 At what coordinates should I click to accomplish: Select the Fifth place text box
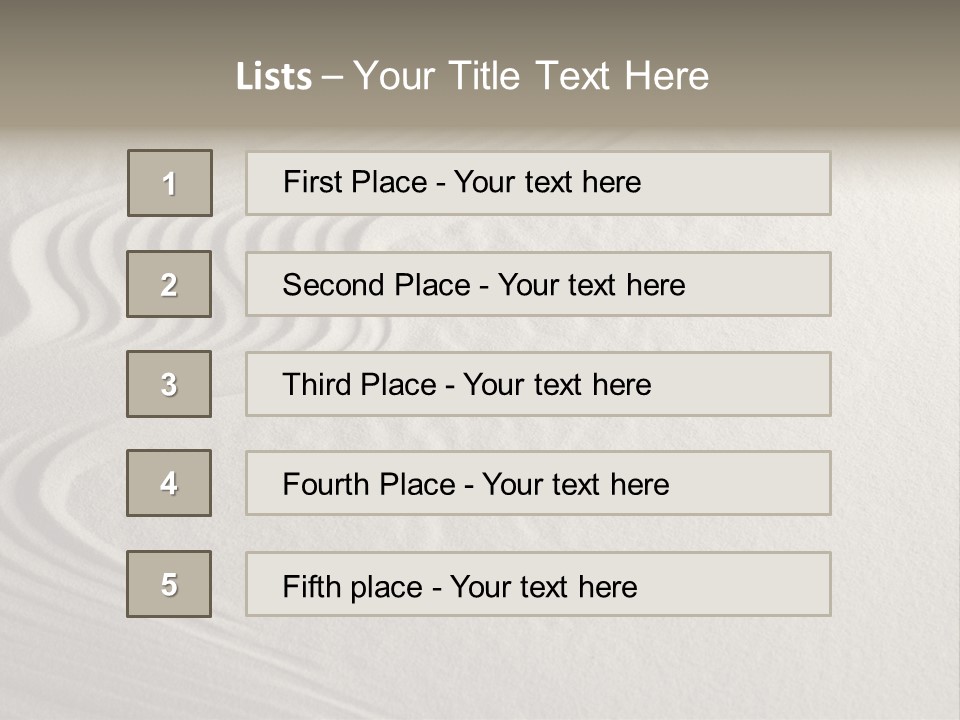pos(538,584)
